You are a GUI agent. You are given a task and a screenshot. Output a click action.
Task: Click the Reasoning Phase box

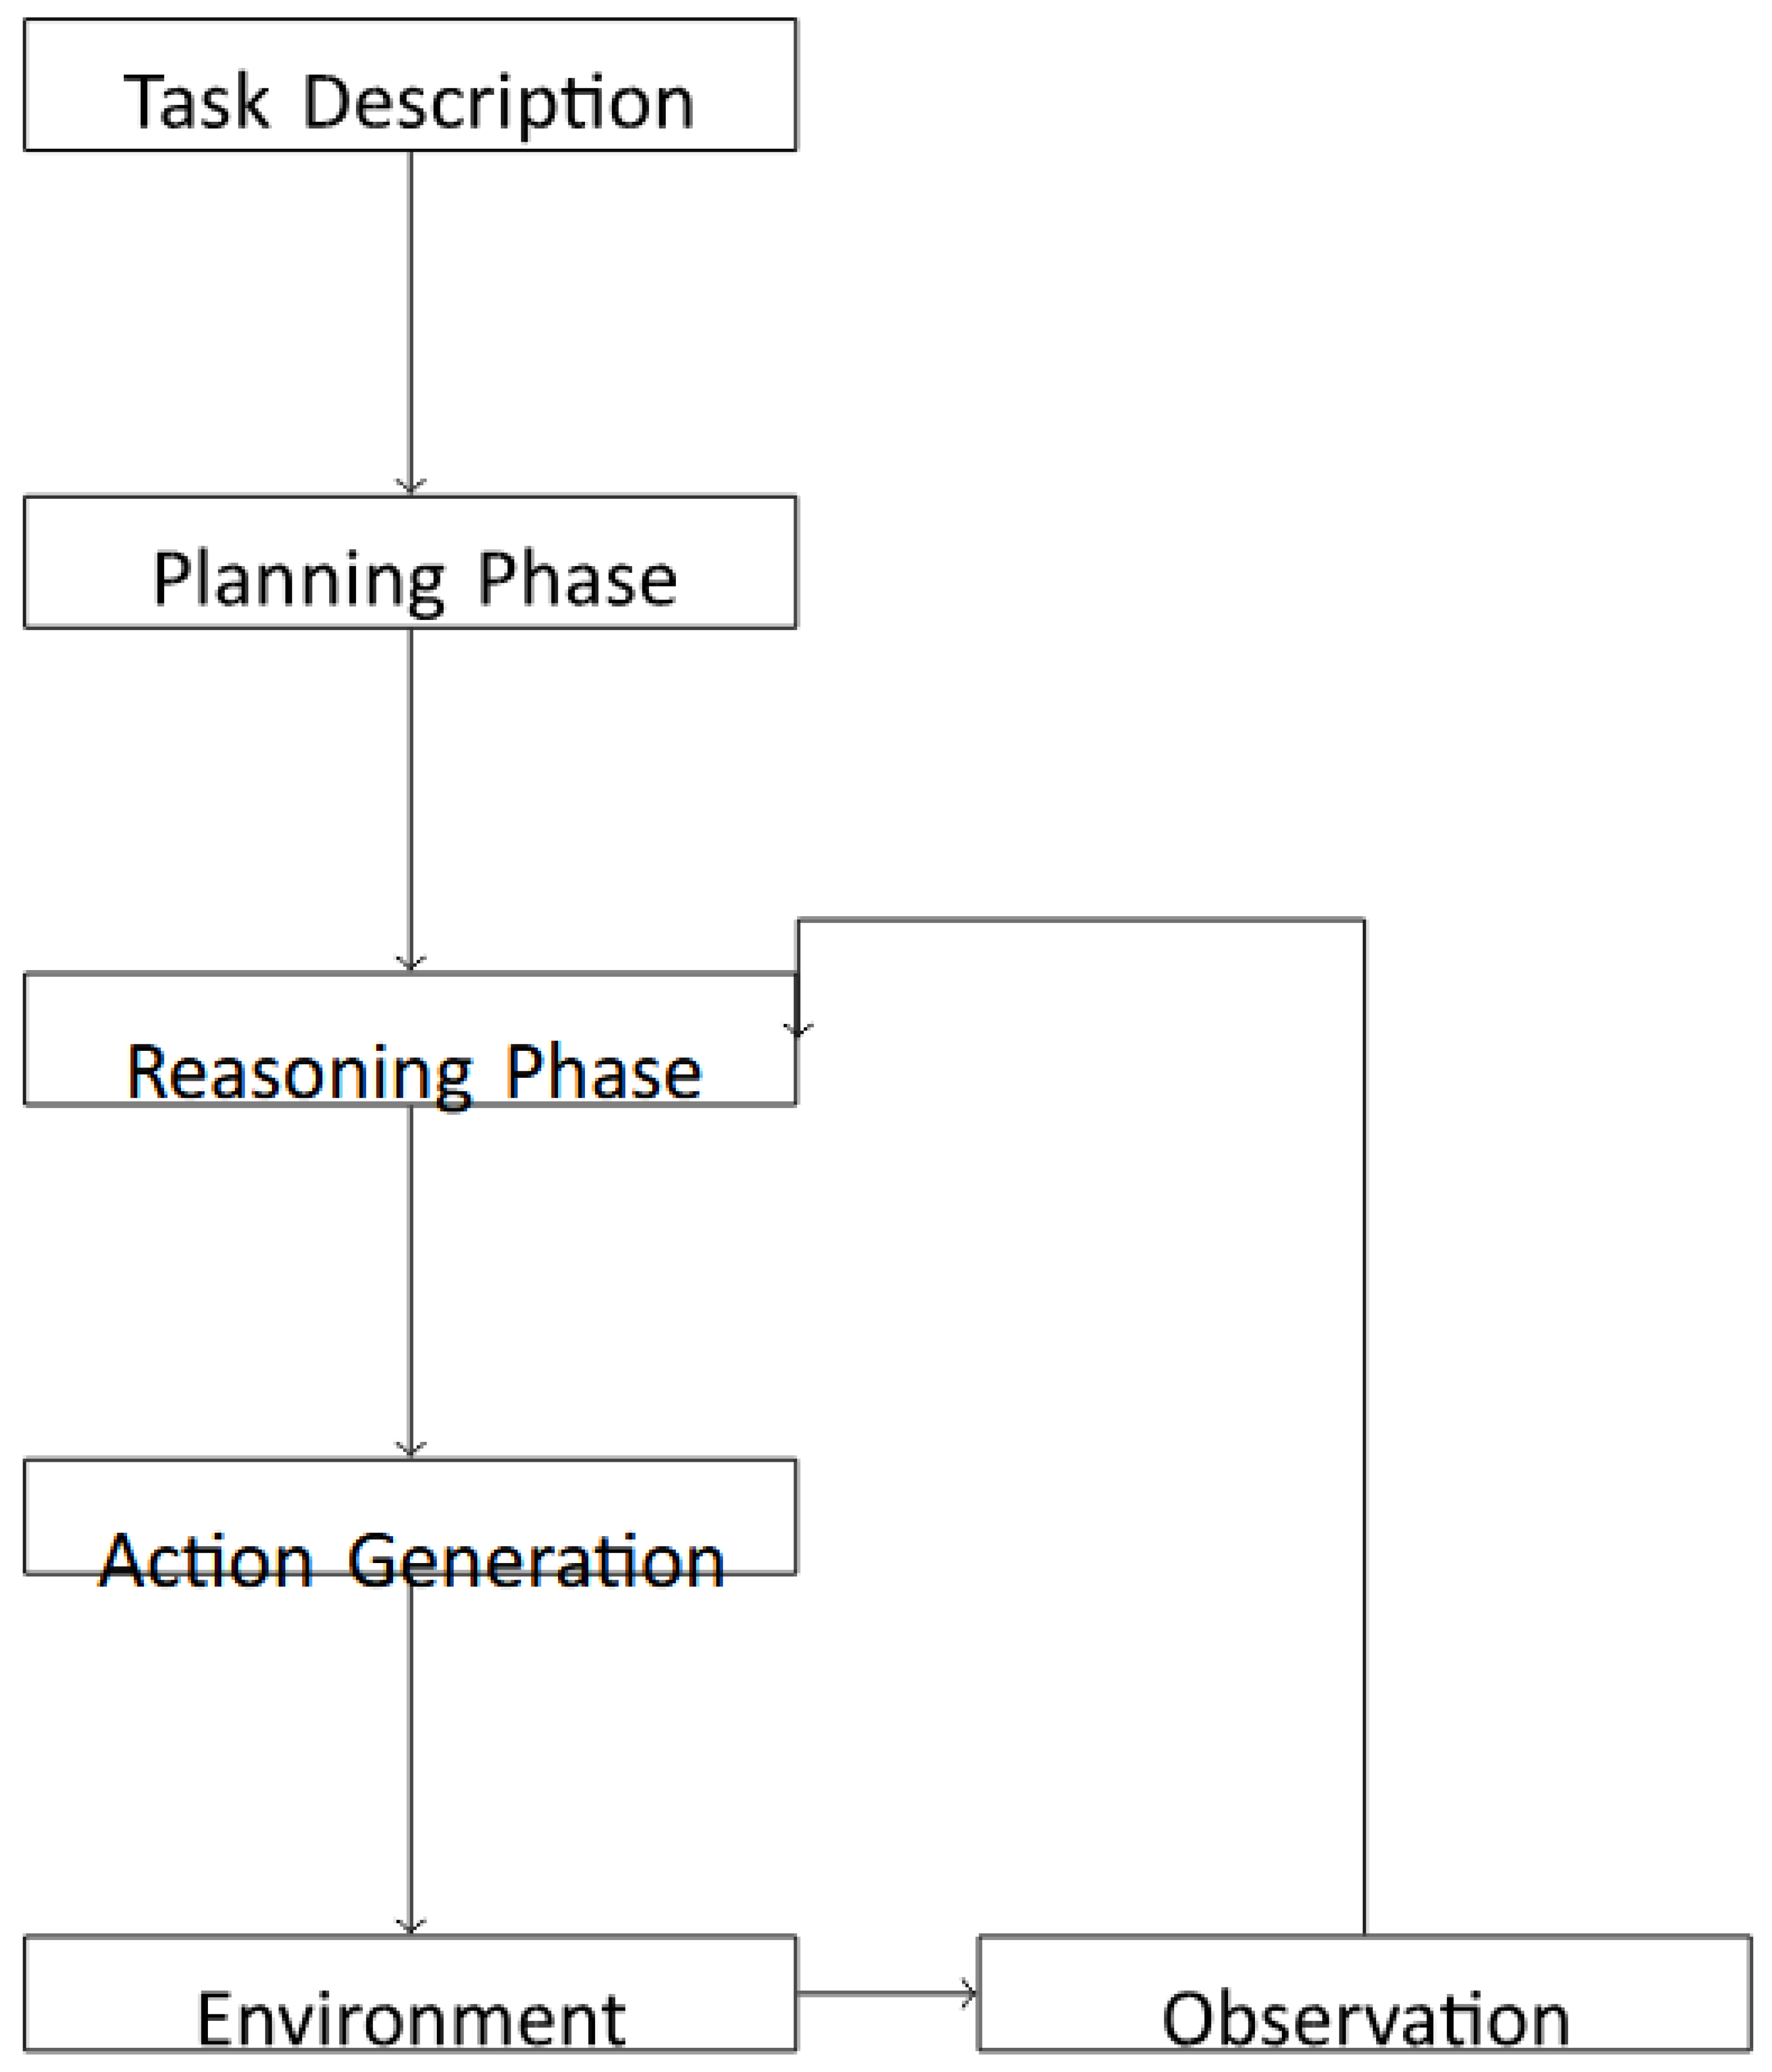coord(410,1039)
